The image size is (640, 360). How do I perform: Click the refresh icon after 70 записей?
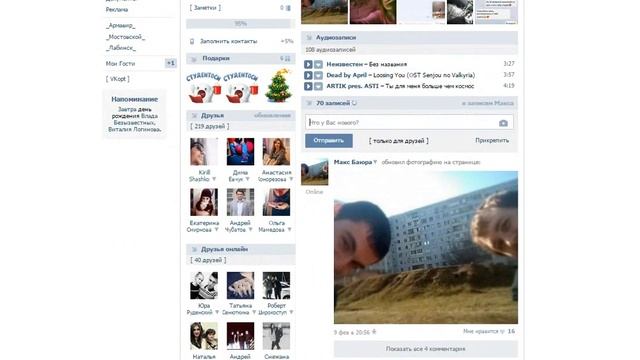(354, 103)
